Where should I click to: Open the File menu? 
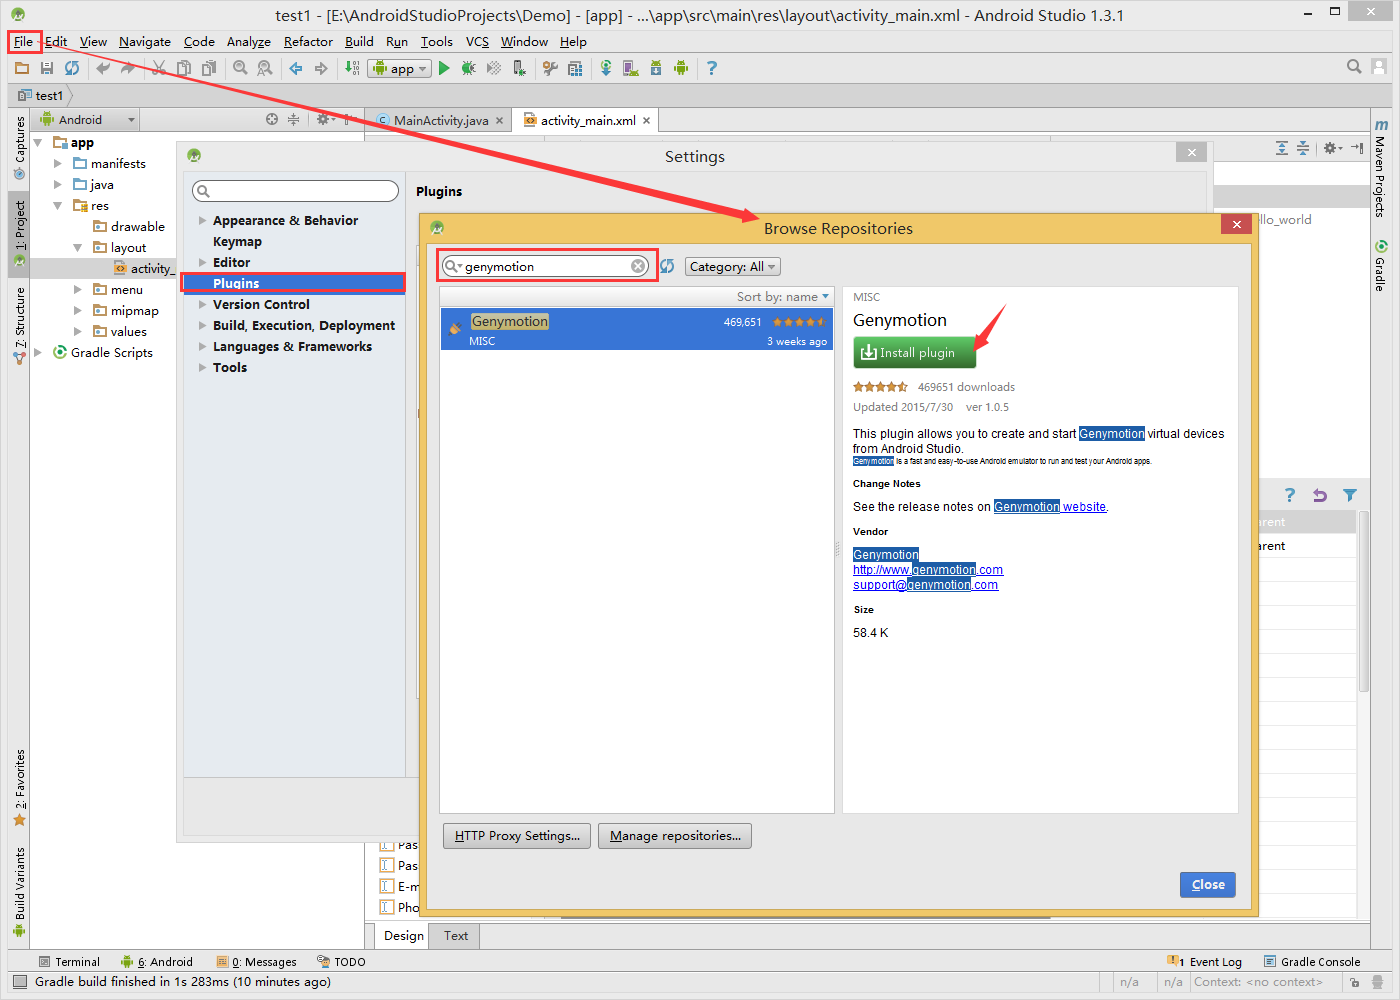click(23, 42)
